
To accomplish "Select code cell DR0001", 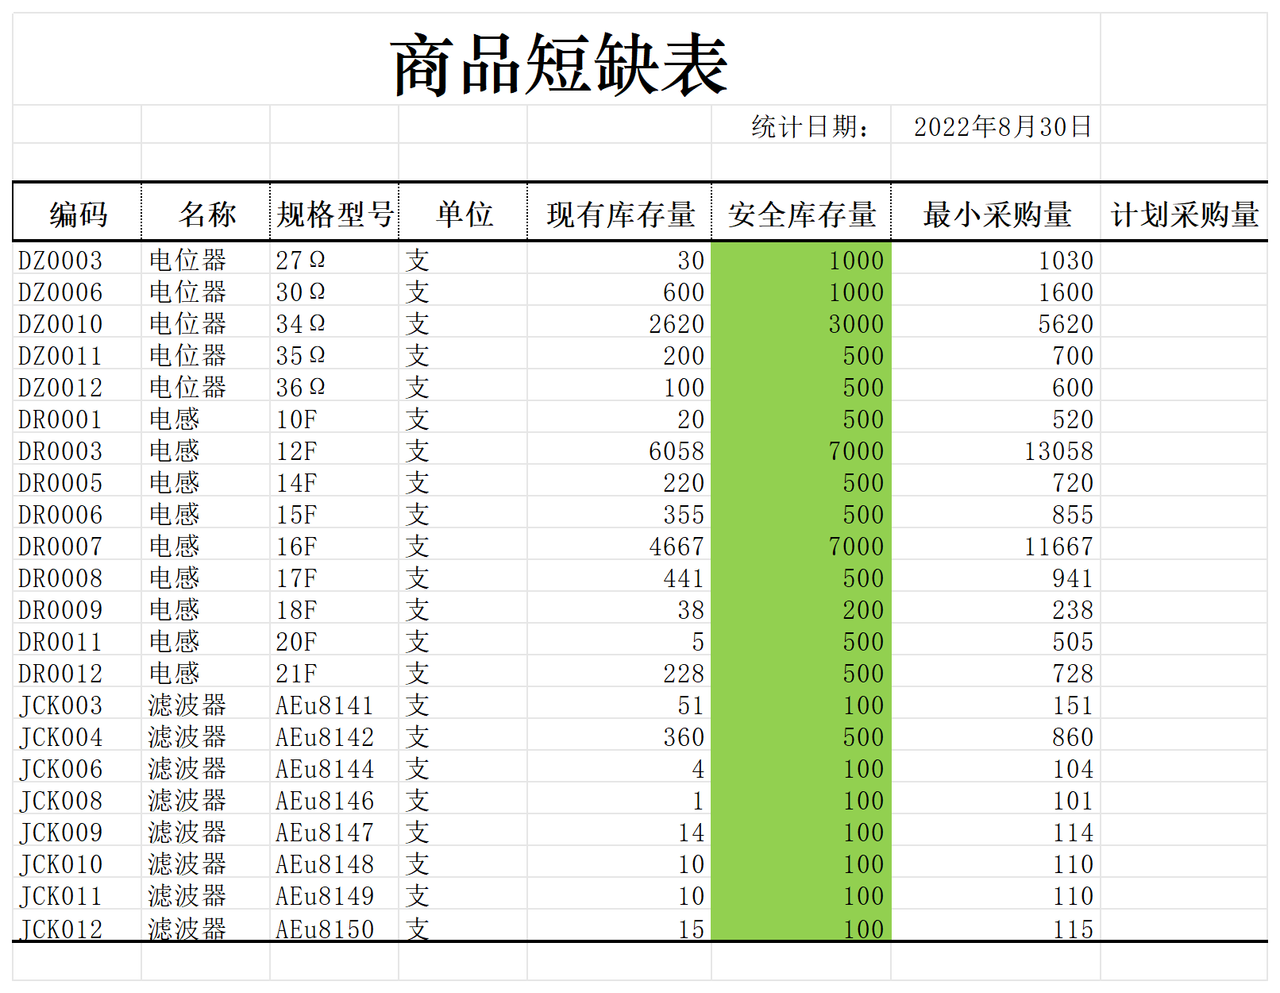I will tap(77, 419).
